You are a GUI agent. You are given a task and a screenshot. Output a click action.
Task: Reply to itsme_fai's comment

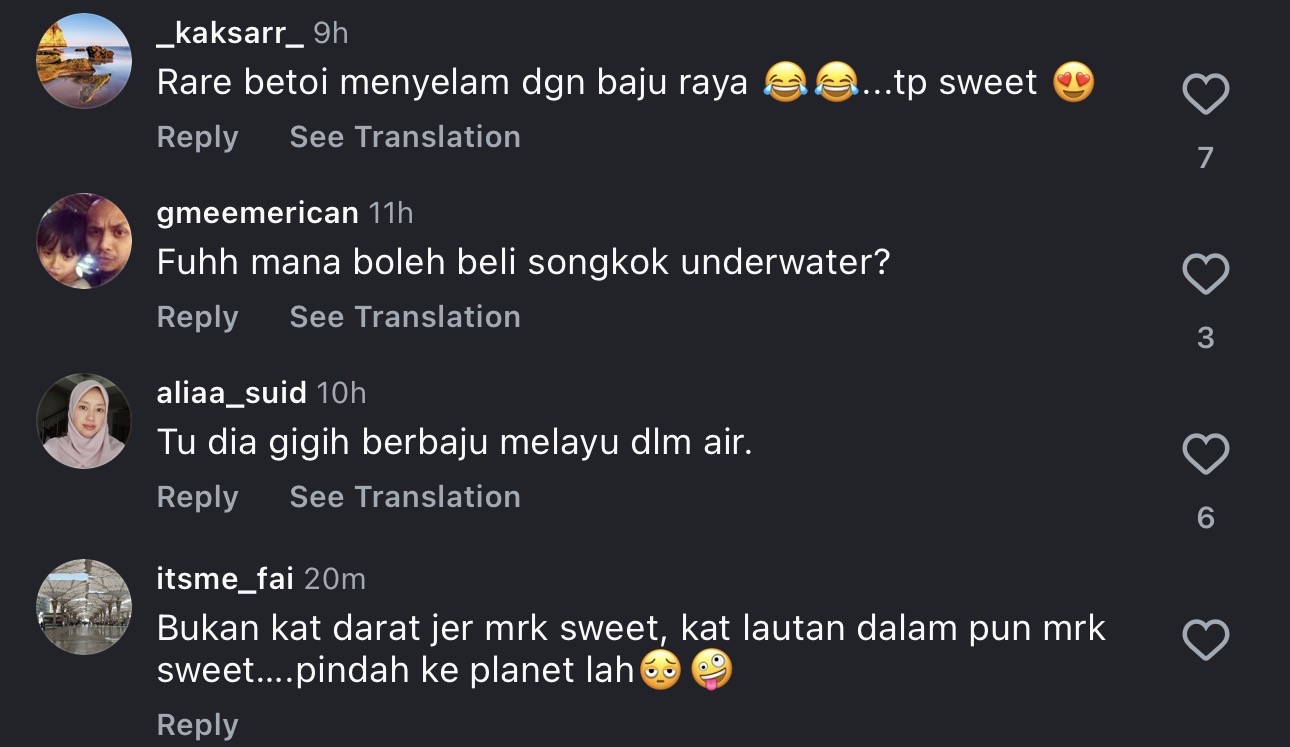point(197,725)
